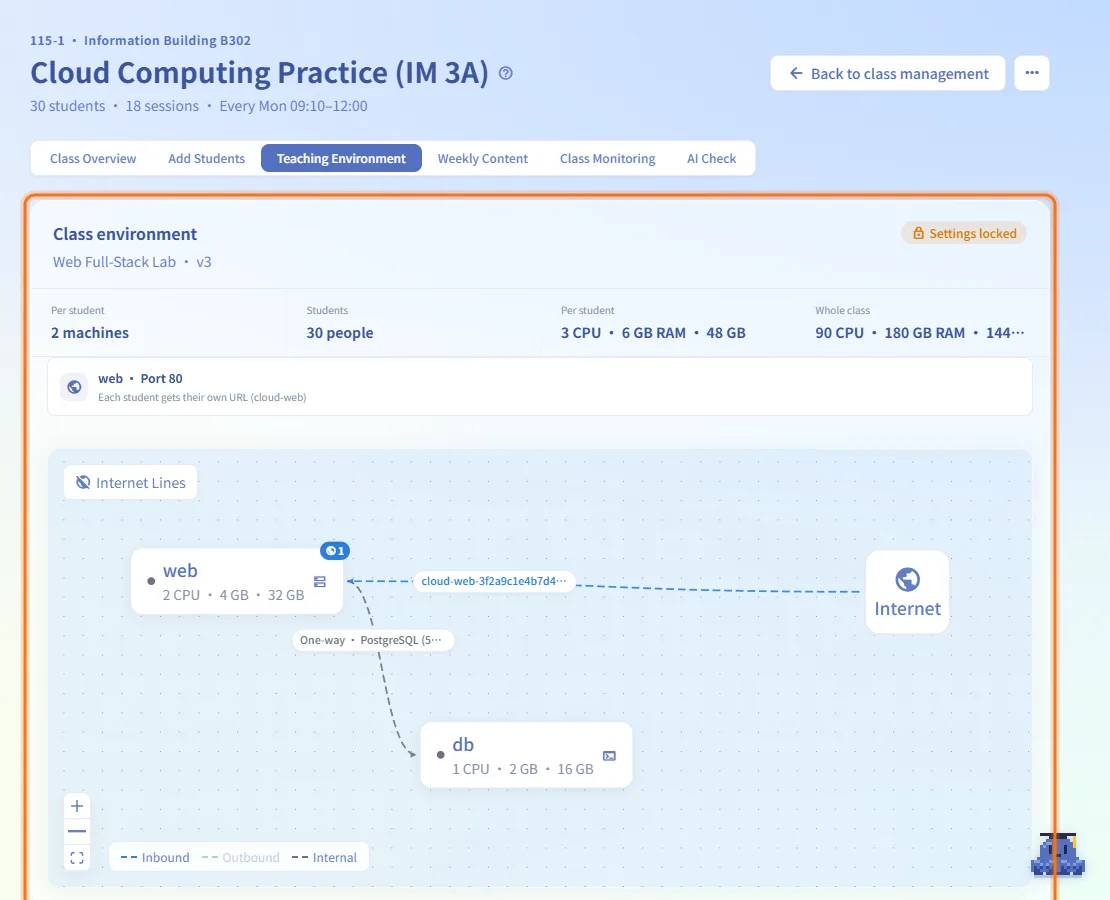Click the server icon on the web node
The height and width of the screenshot is (900, 1110).
tap(320, 581)
